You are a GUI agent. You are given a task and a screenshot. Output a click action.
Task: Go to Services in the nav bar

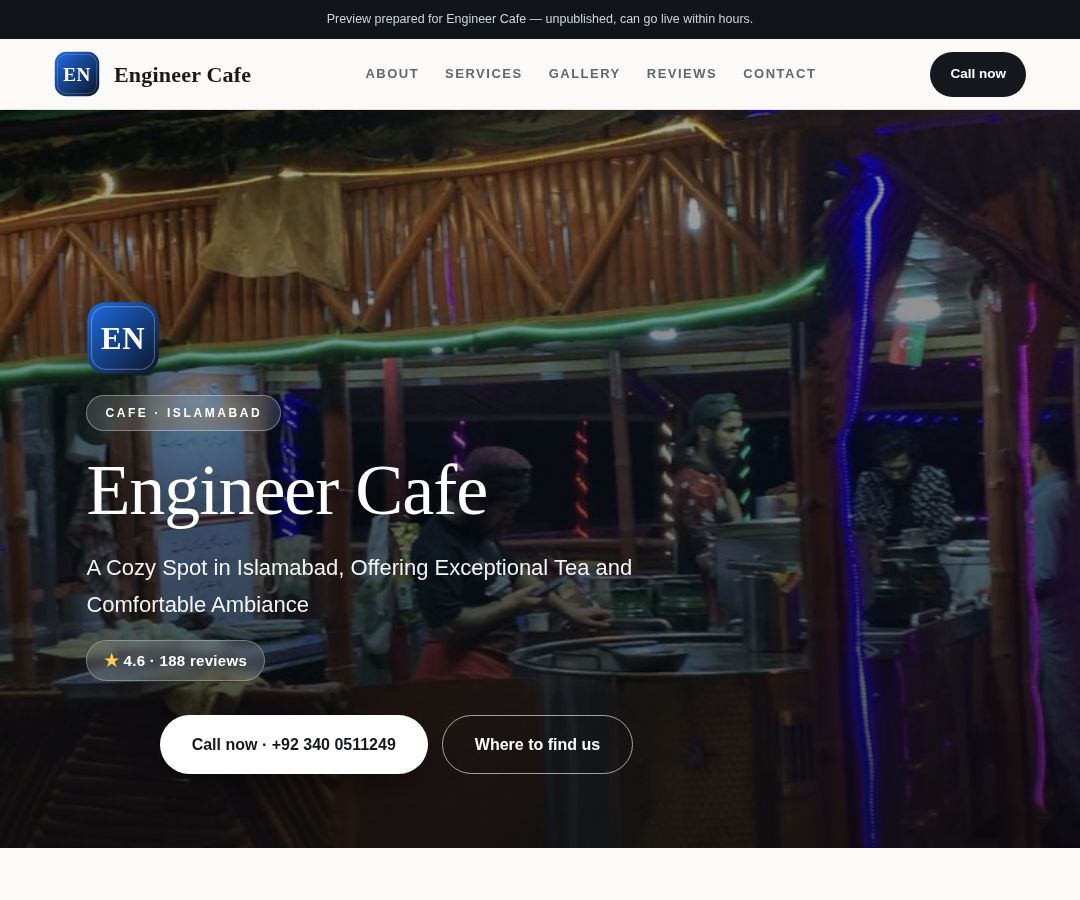[484, 74]
